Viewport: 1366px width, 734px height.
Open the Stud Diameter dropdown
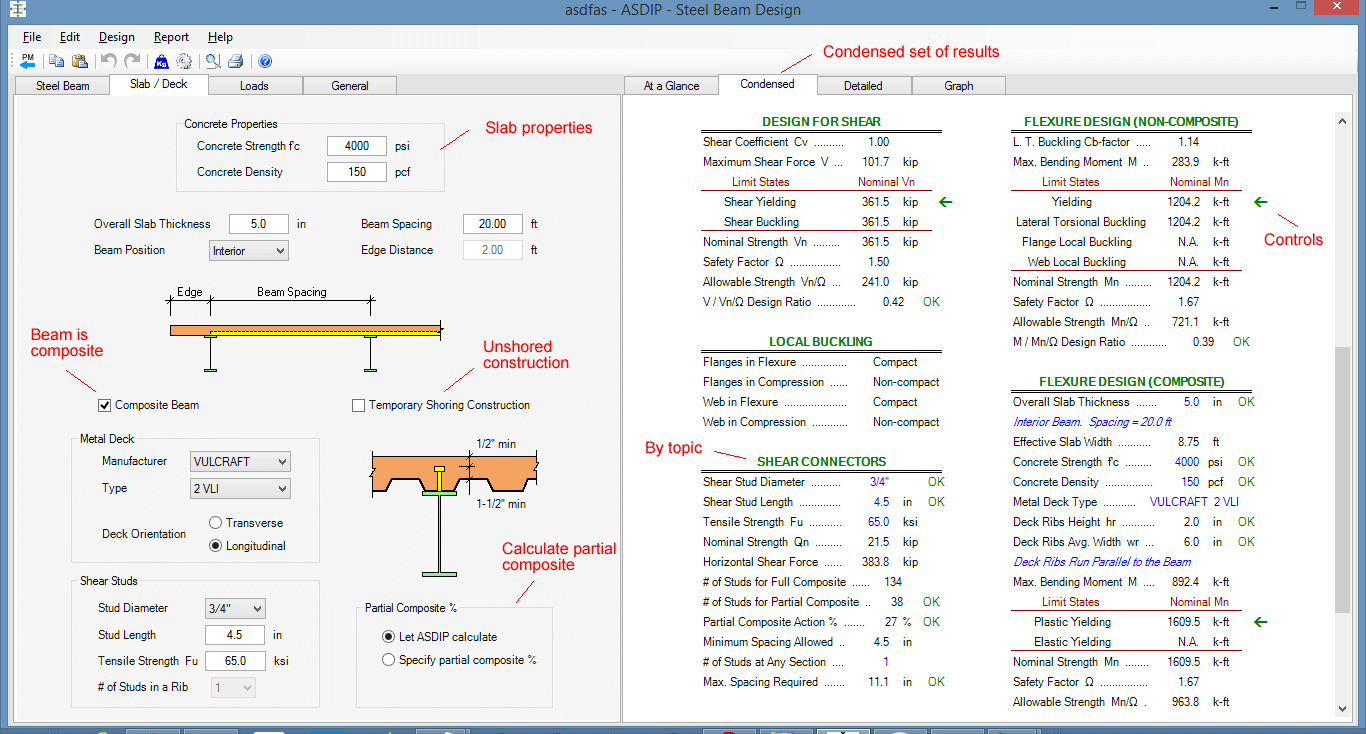coord(235,608)
